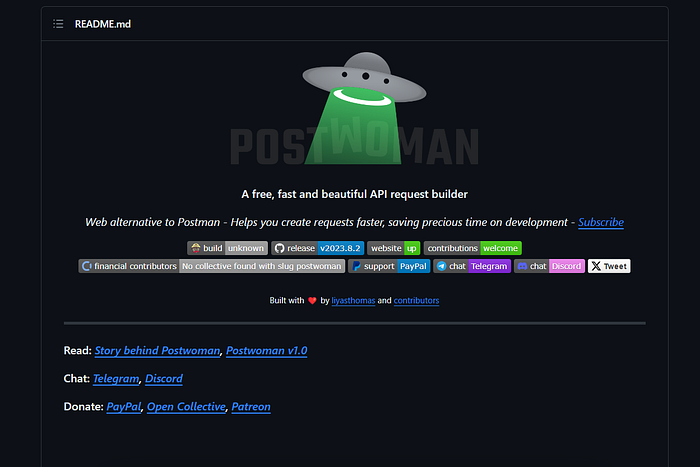Click the Postwoman UFO logo image
This screenshot has width=700, height=467.
[354, 108]
